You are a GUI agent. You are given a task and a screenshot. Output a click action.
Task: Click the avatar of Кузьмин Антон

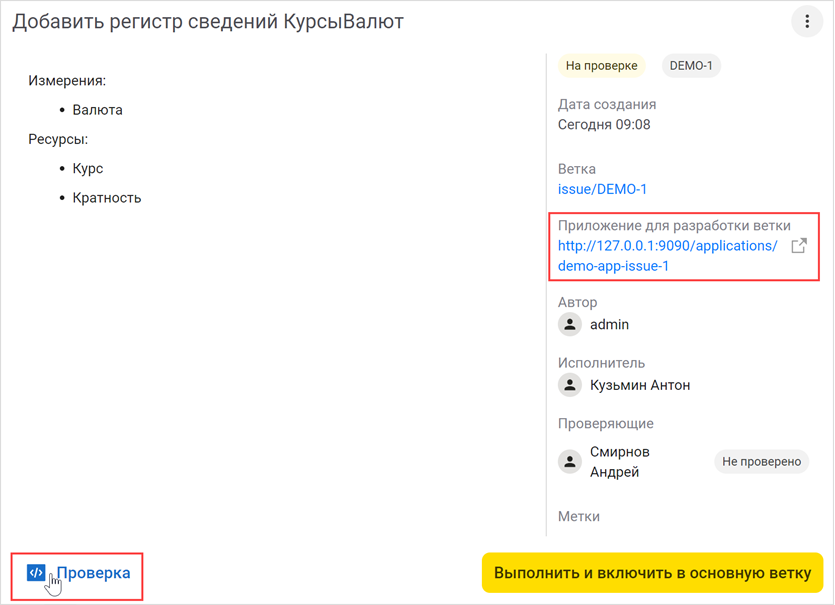569,384
